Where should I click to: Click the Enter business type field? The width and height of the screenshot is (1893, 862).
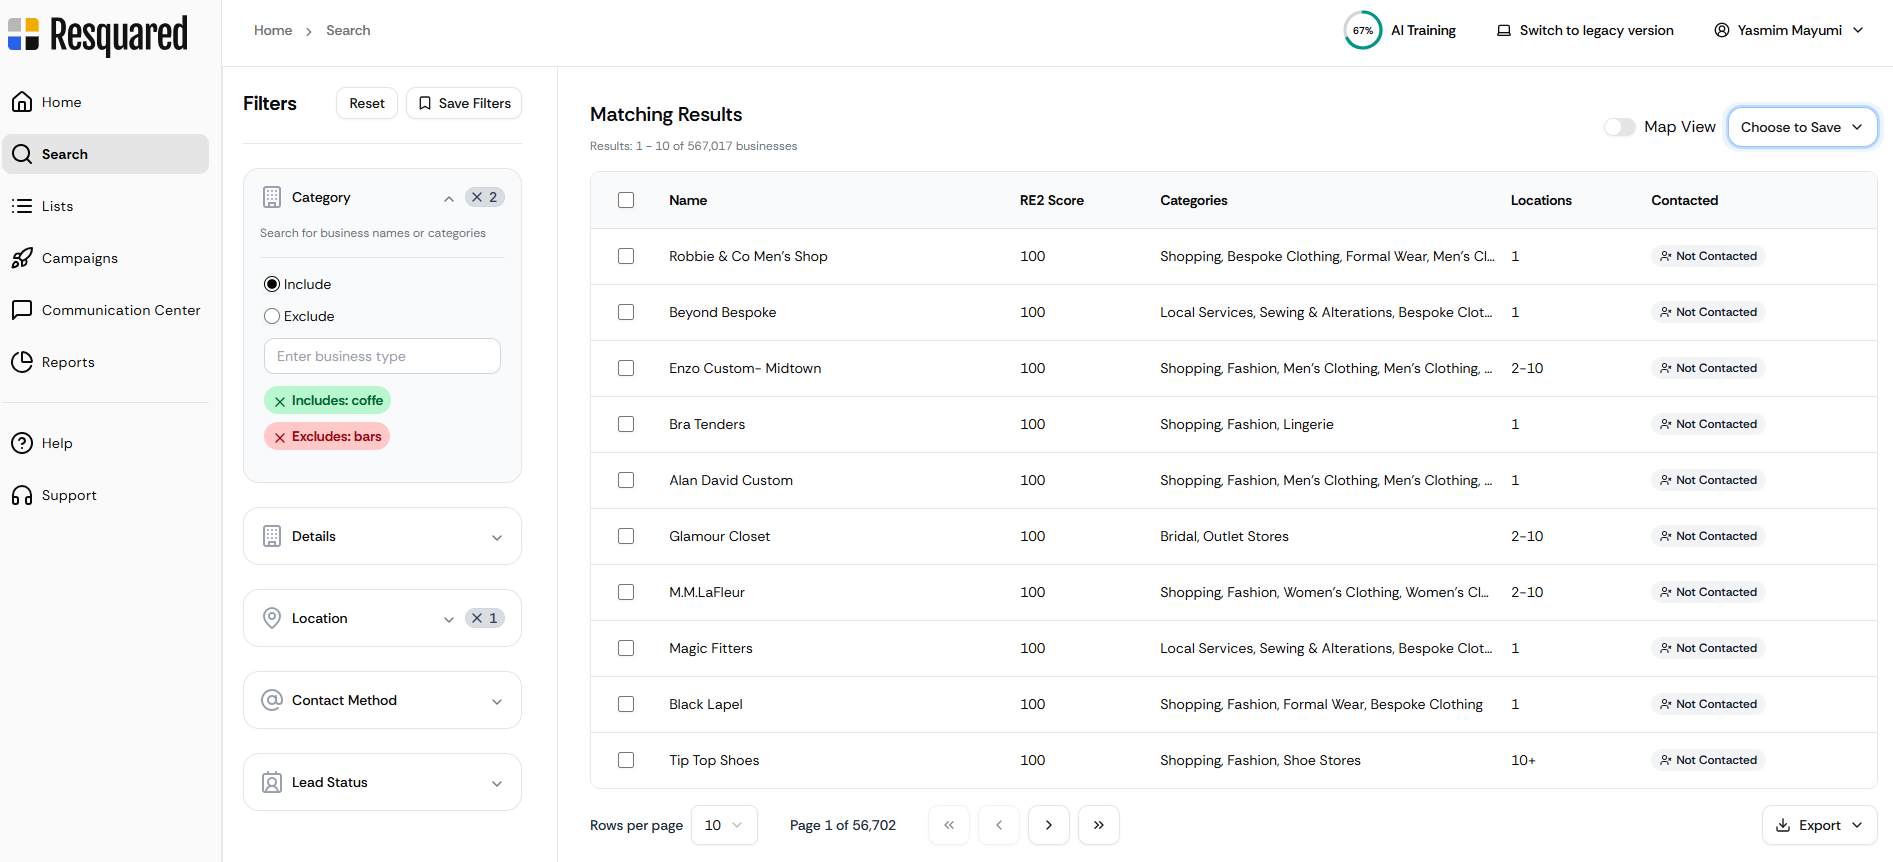[382, 356]
